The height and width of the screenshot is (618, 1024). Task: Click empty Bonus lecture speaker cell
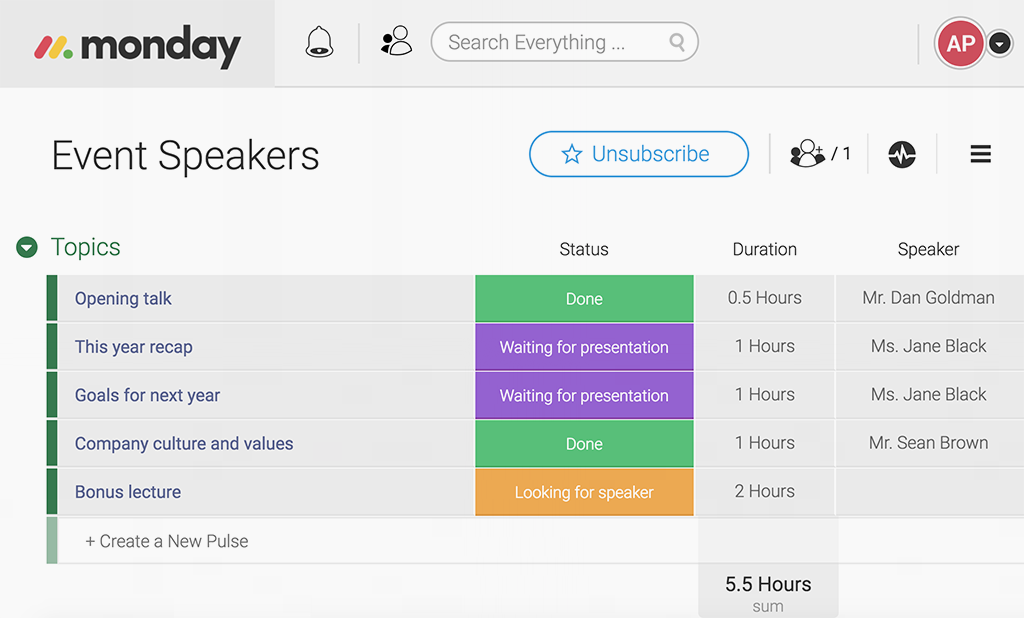tap(930, 492)
